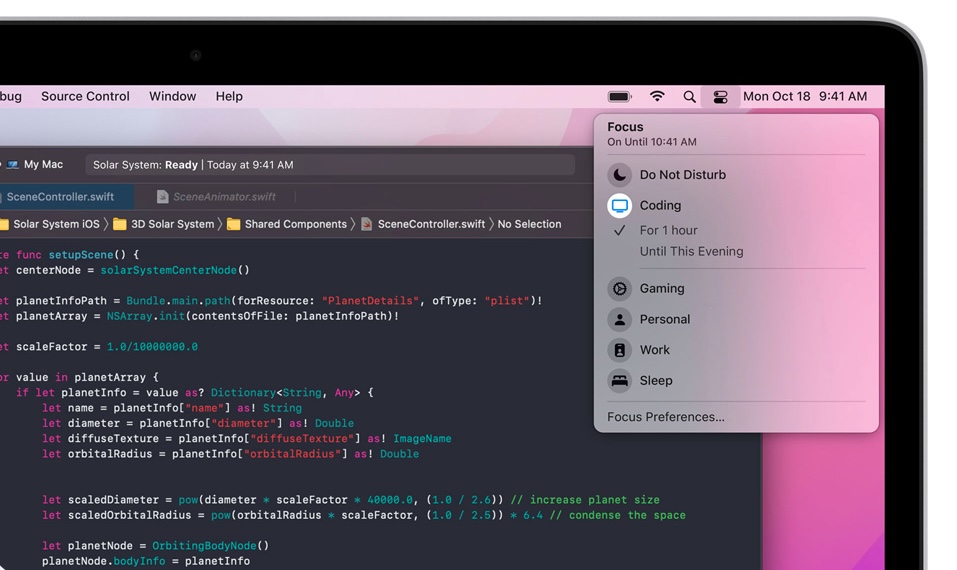Click the // condense the space comment
Image resolution: width=957 pixels, height=570 pixels.
[x=618, y=515]
